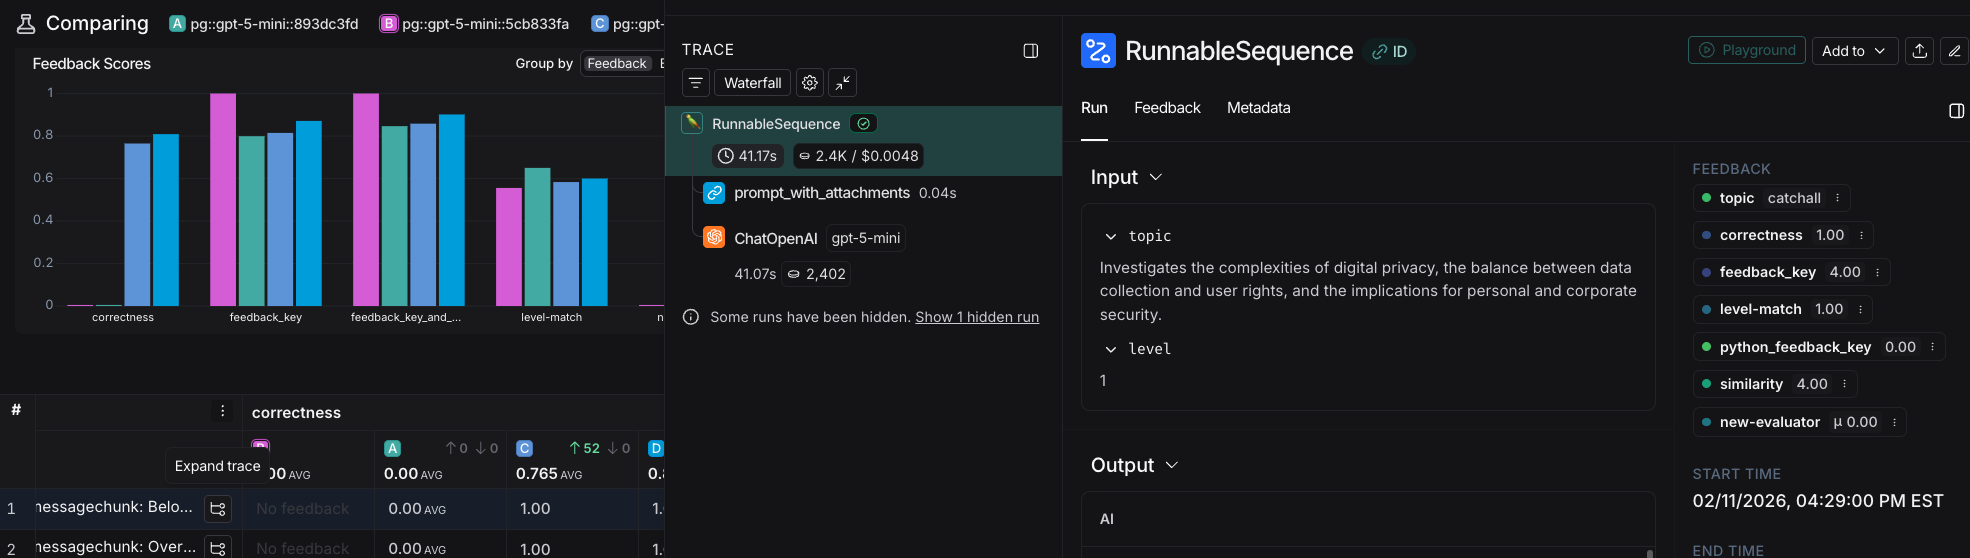Screen dimensions: 1970x558
Task: Click the teal level-match chart bar
Action: (538, 237)
